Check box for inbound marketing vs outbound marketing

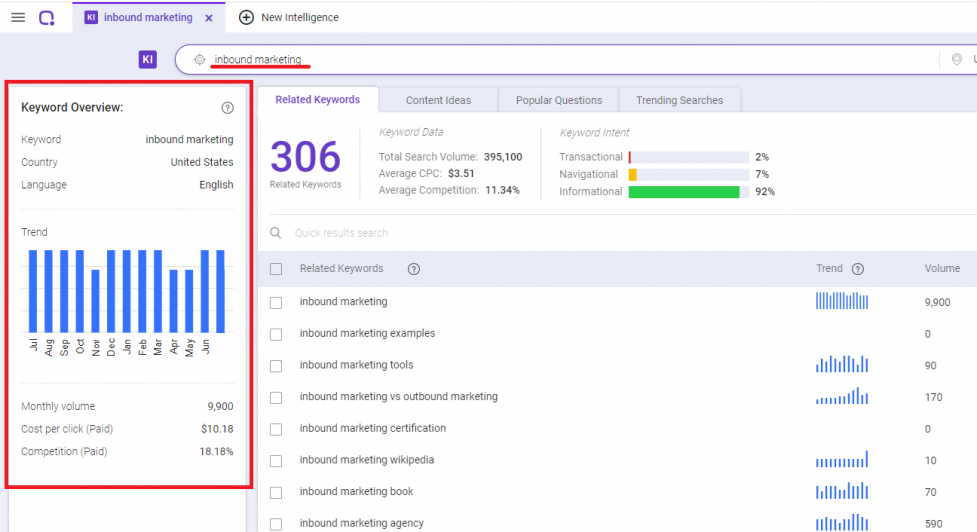pyautogui.click(x=276, y=397)
